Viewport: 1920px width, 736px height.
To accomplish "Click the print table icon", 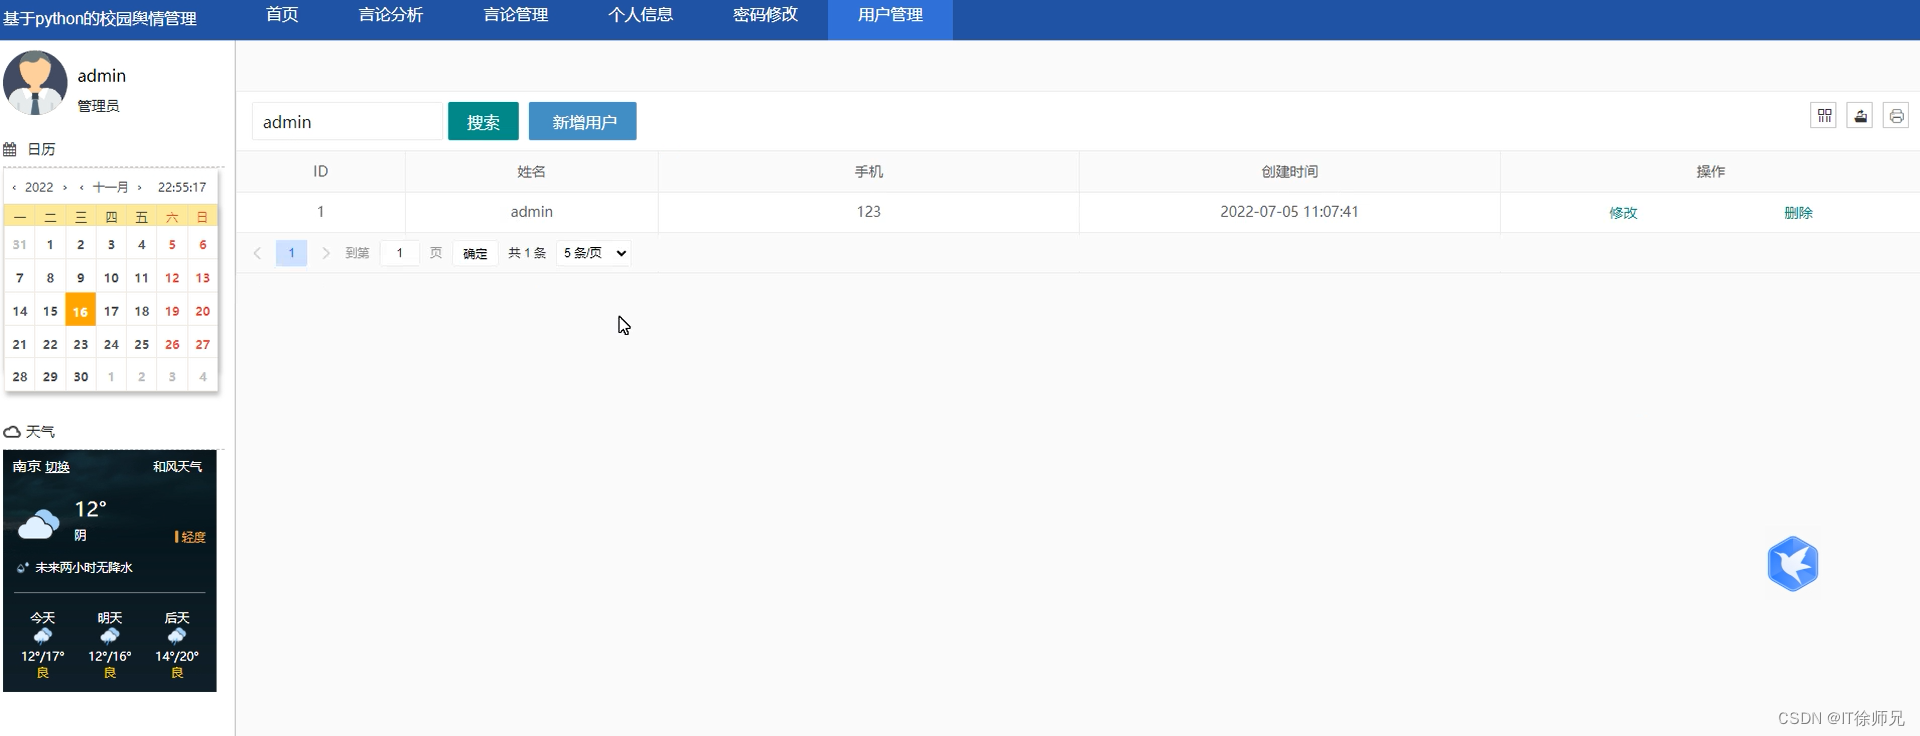I will [1896, 116].
